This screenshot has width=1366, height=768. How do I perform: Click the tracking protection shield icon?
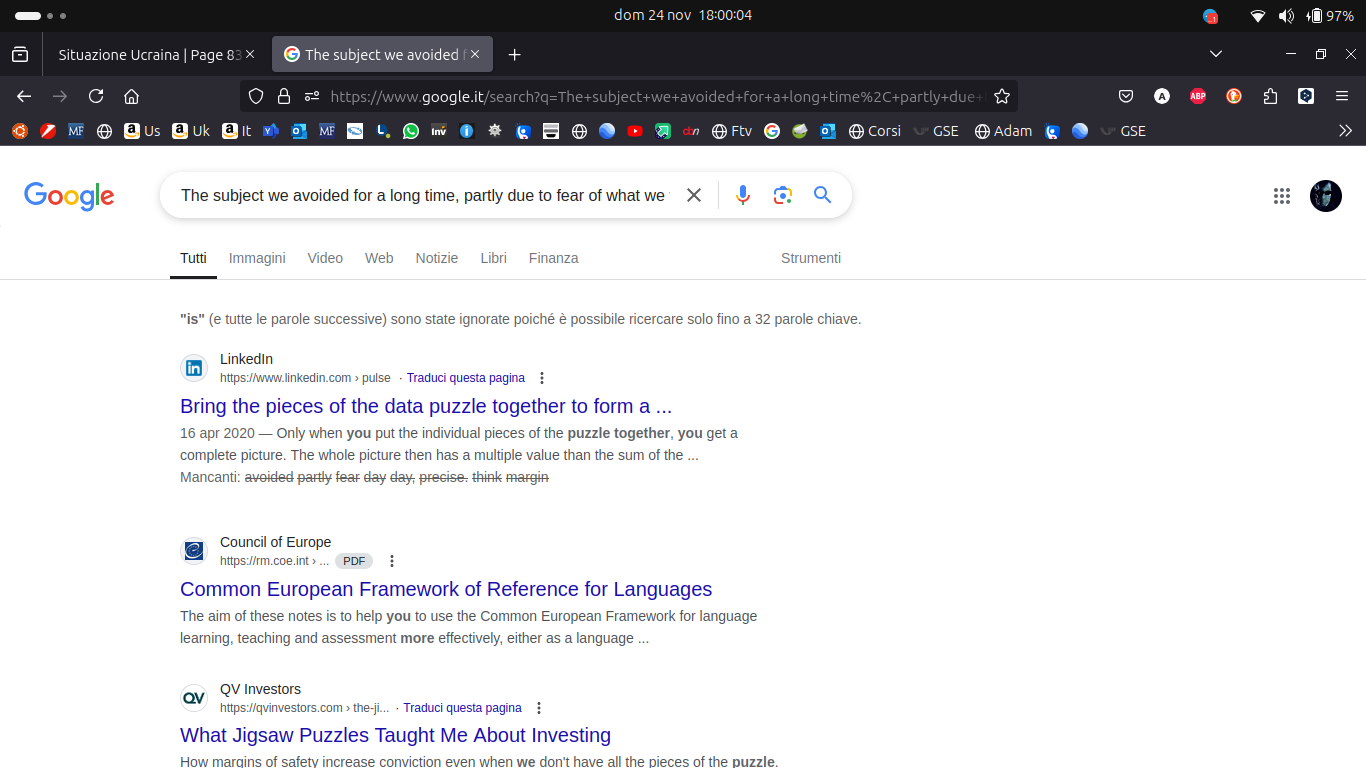click(x=256, y=96)
